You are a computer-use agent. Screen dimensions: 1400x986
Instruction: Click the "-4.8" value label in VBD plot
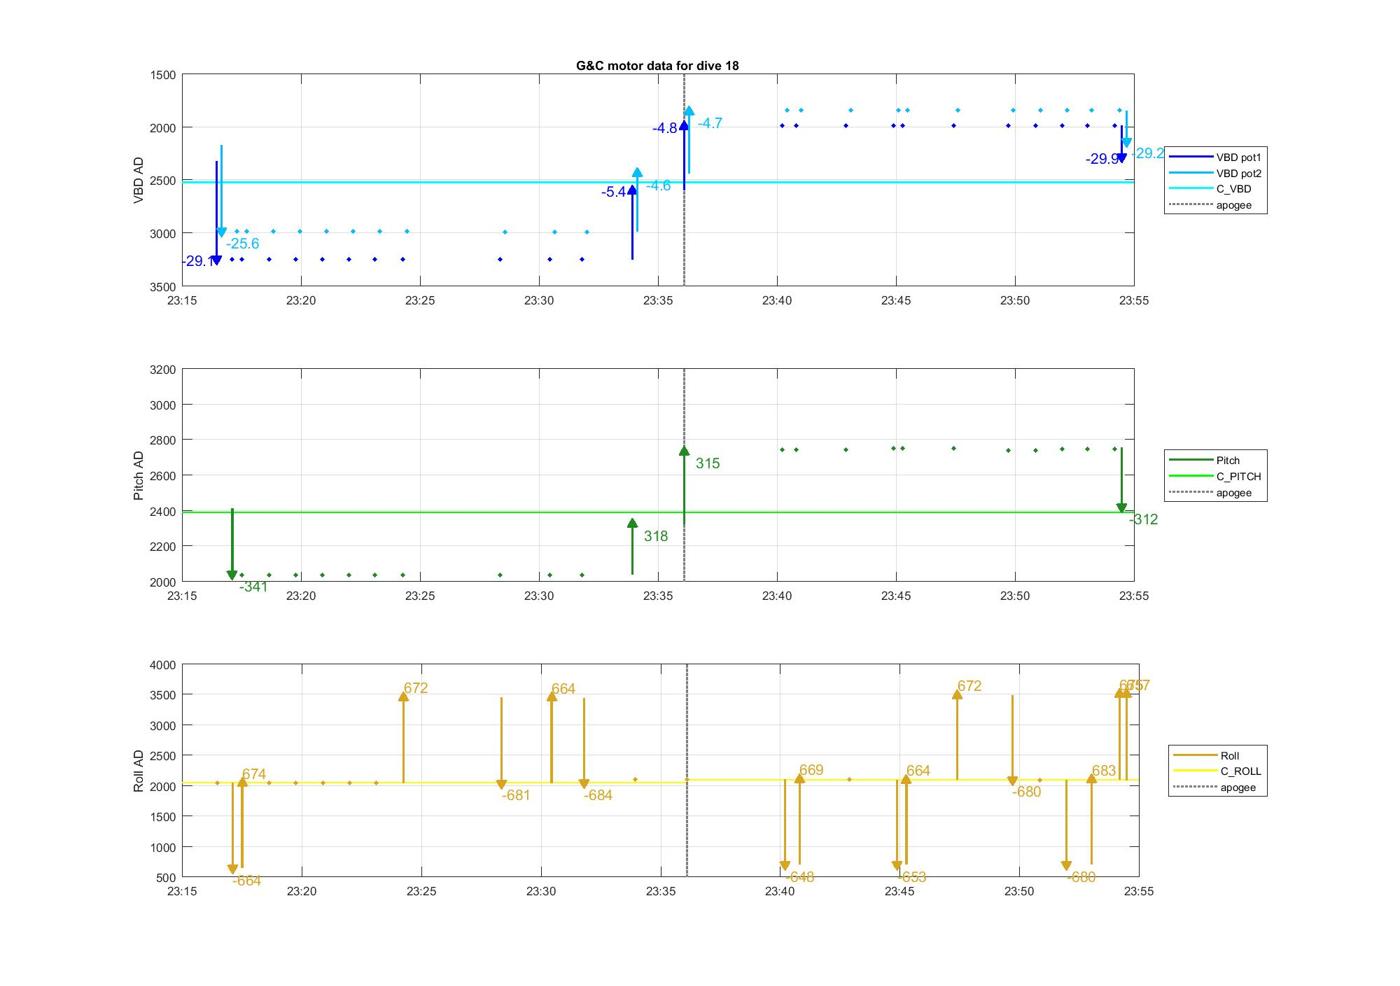point(665,128)
